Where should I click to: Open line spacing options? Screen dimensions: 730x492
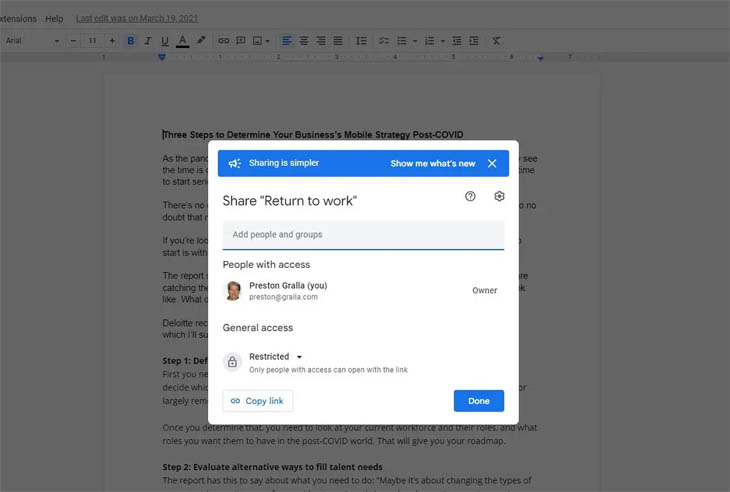click(x=361, y=41)
